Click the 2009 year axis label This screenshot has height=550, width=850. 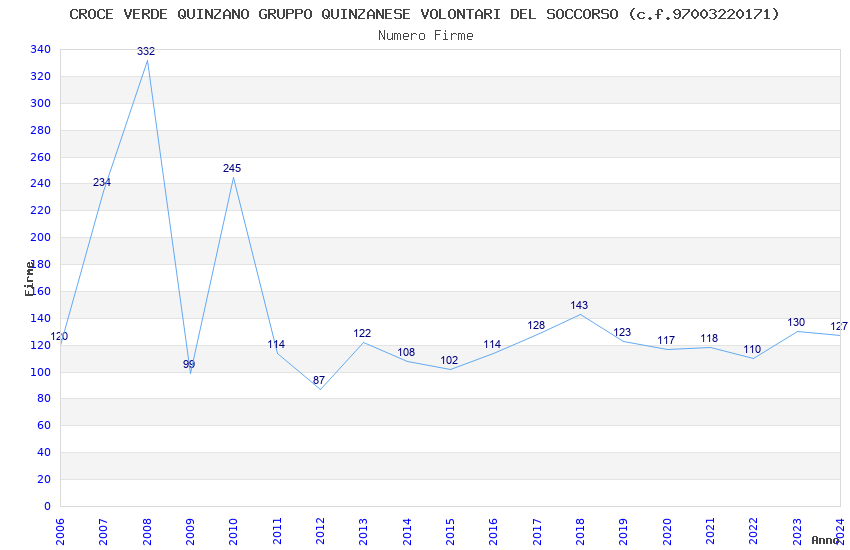190,531
